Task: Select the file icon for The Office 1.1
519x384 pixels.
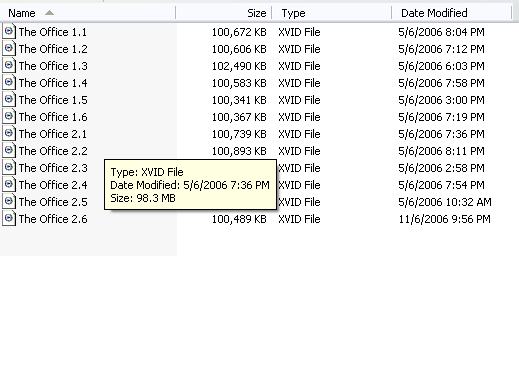Action: pyautogui.click(x=9, y=32)
